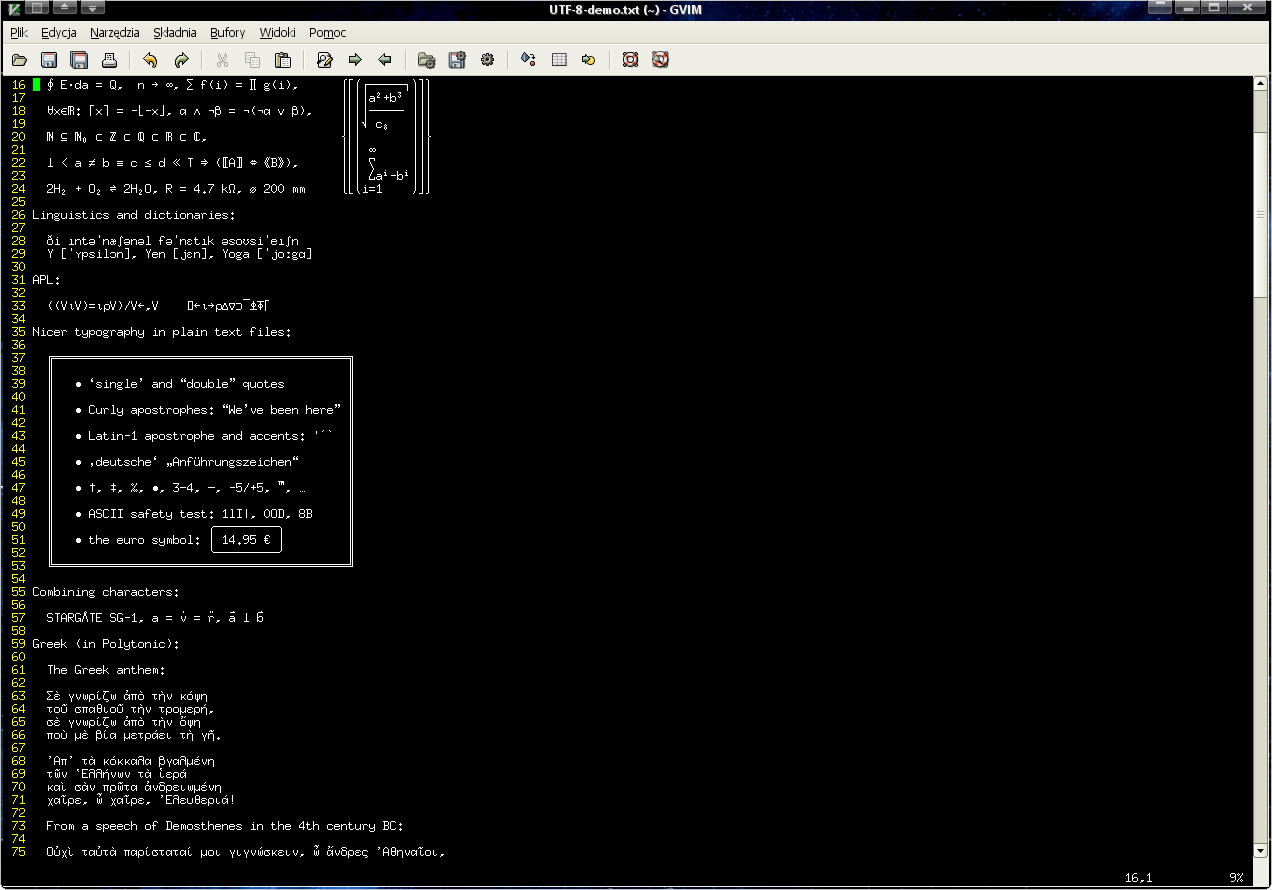The height and width of the screenshot is (890, 1272).
Task: Click 'Greek (in Polytonic):' heading
Action: pyautogui.click(x=106, y=644)
